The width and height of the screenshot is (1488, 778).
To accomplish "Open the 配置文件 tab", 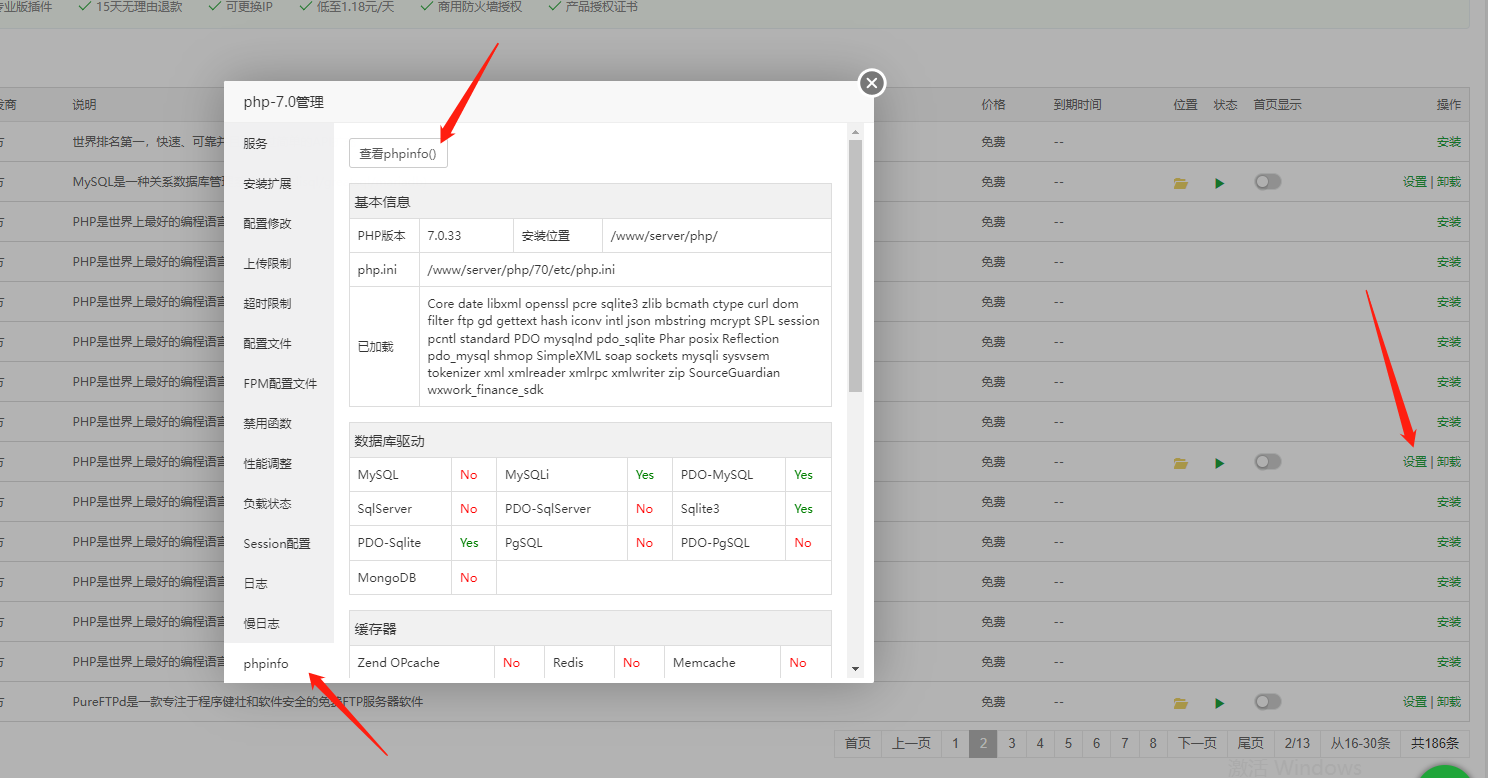I will 279,343.
